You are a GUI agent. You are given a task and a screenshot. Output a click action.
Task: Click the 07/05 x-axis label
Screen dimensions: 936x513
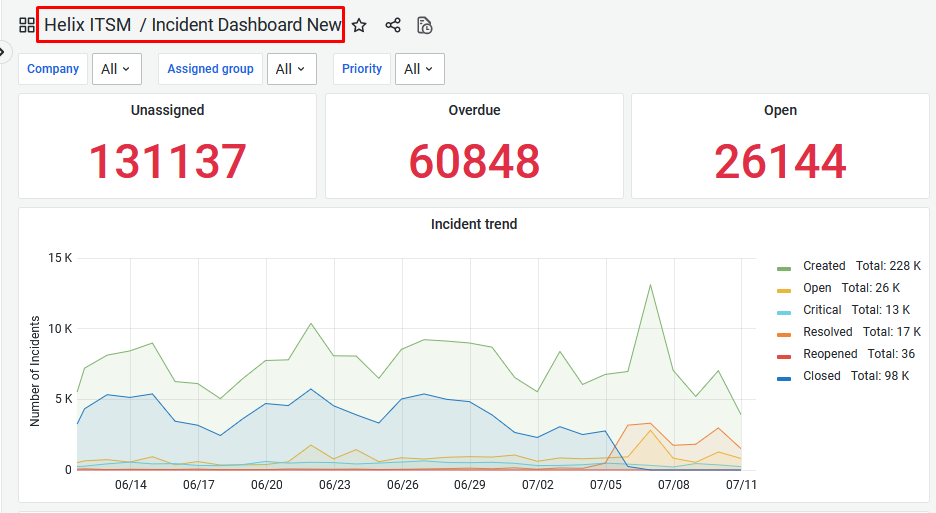point(606,484)
